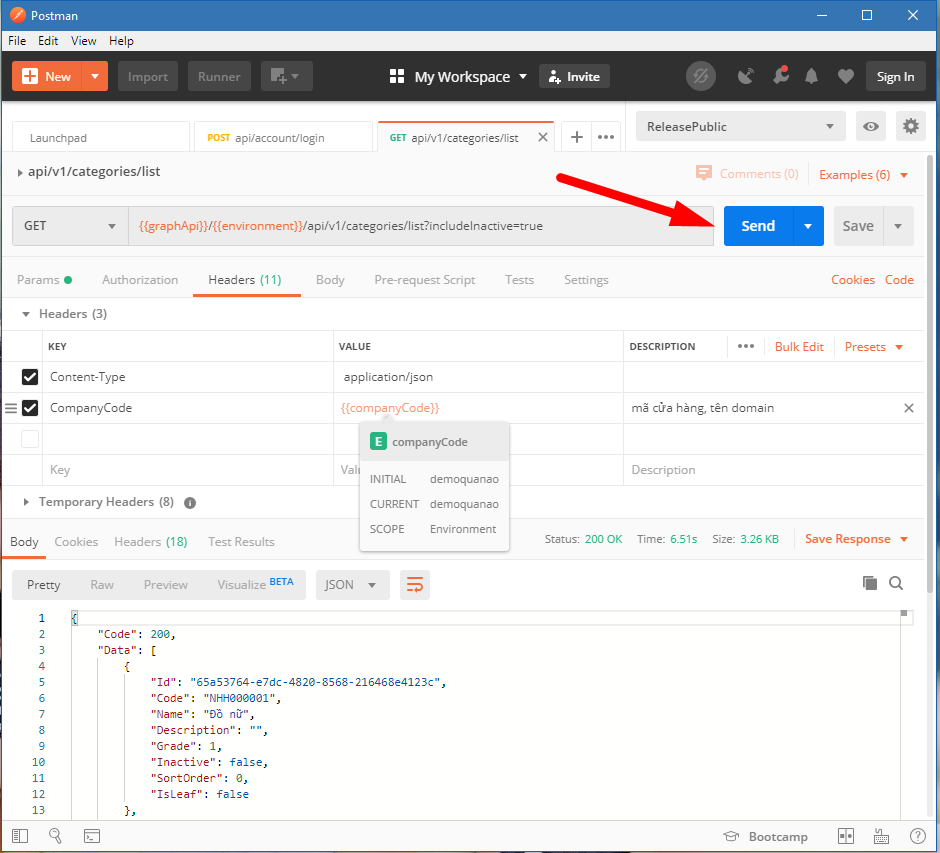Open the GET method dropdown
The width and height of the screenshot is (940, 853).
(x=70, y=226)
